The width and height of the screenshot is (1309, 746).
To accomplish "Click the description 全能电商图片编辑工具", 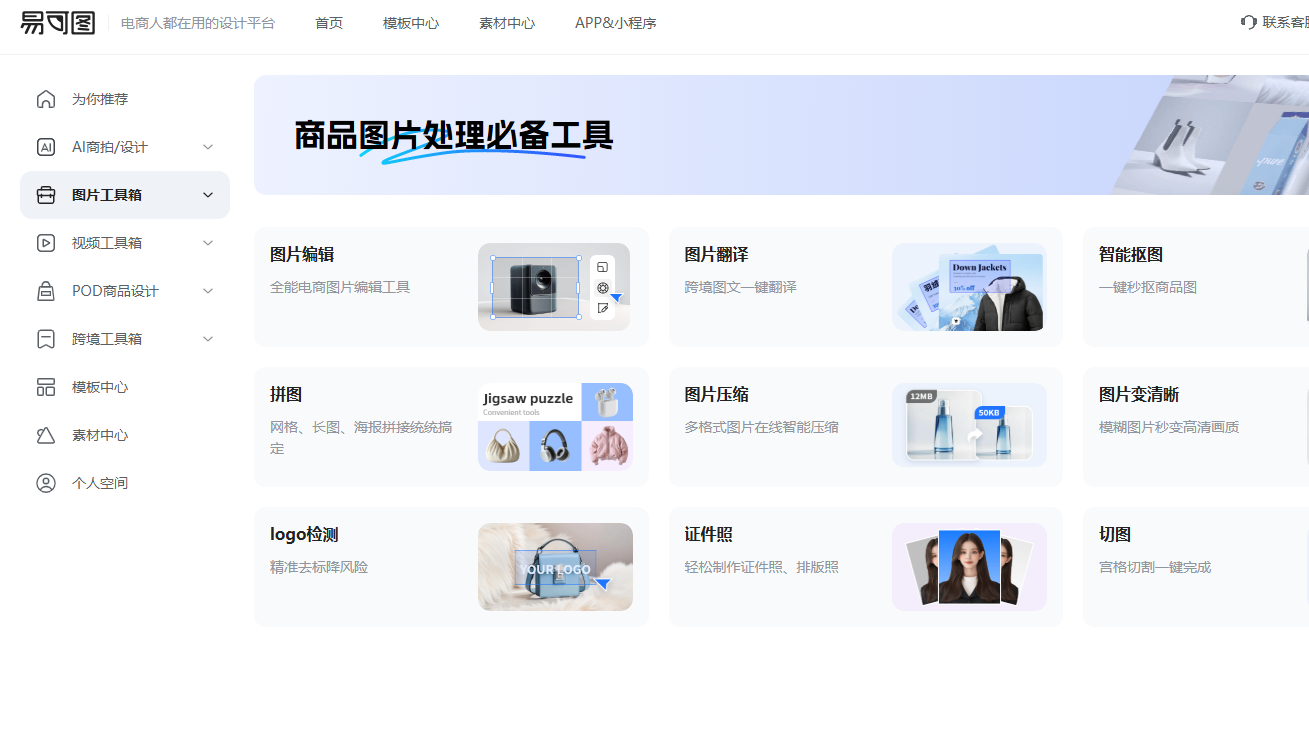I will 340,287.
